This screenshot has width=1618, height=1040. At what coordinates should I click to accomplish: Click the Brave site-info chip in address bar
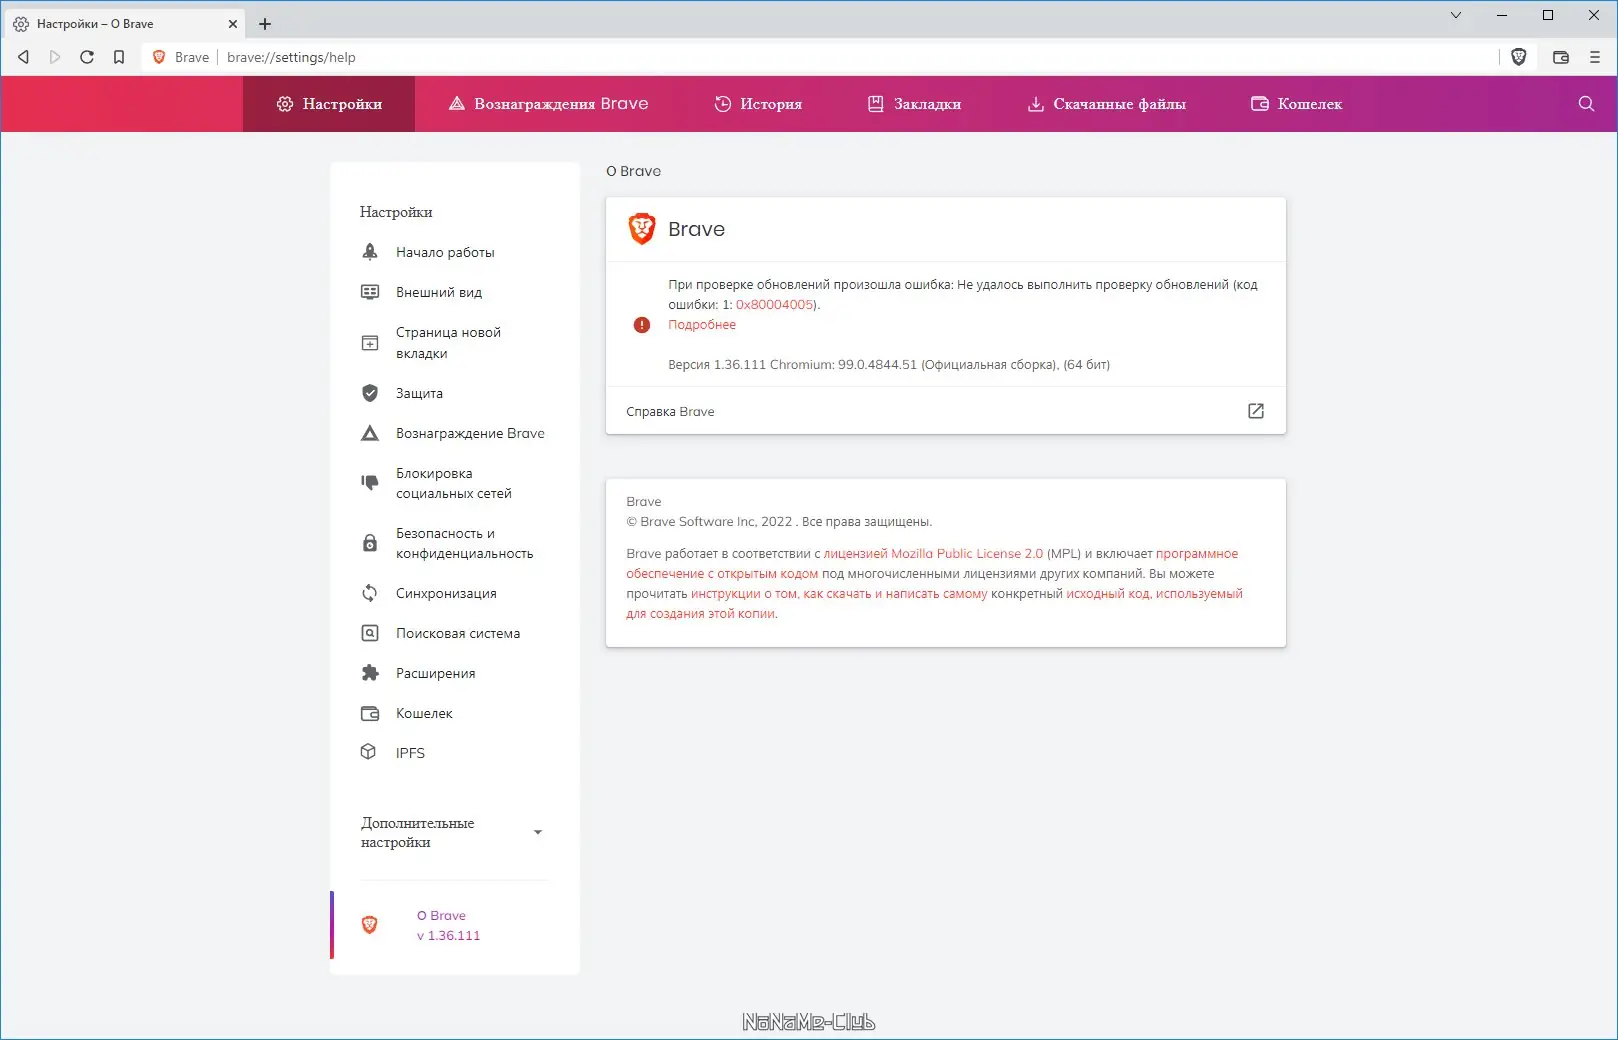tap(181, 57)
